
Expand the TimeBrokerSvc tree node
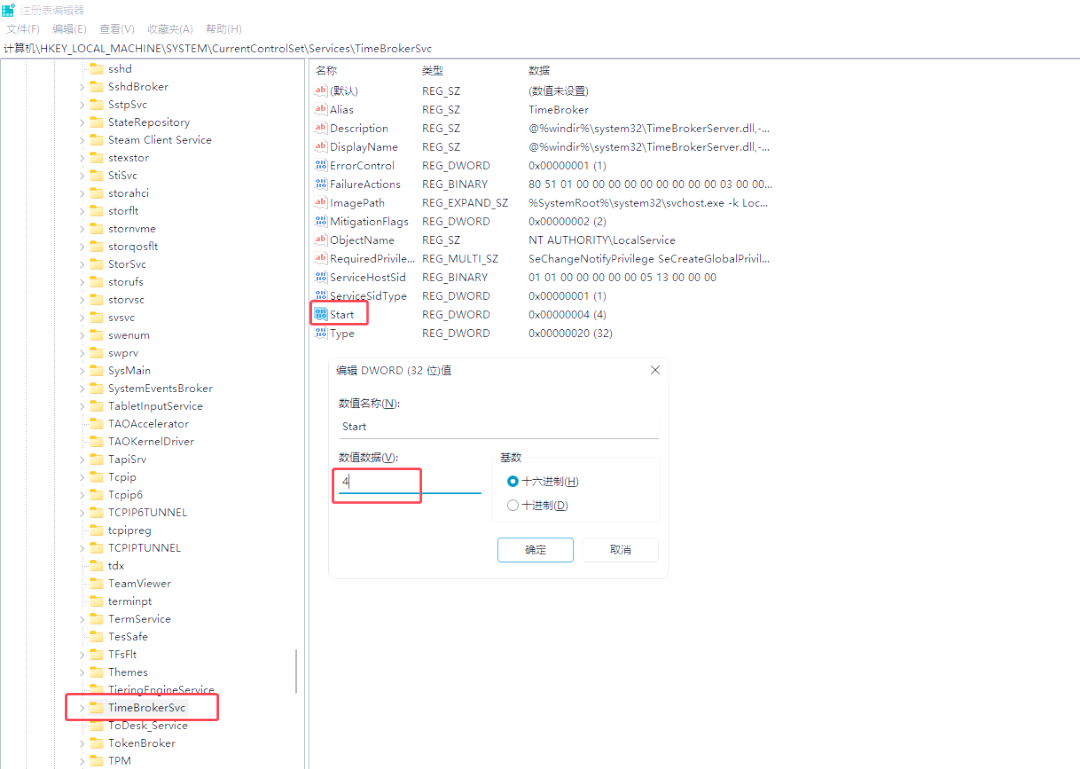82,708
